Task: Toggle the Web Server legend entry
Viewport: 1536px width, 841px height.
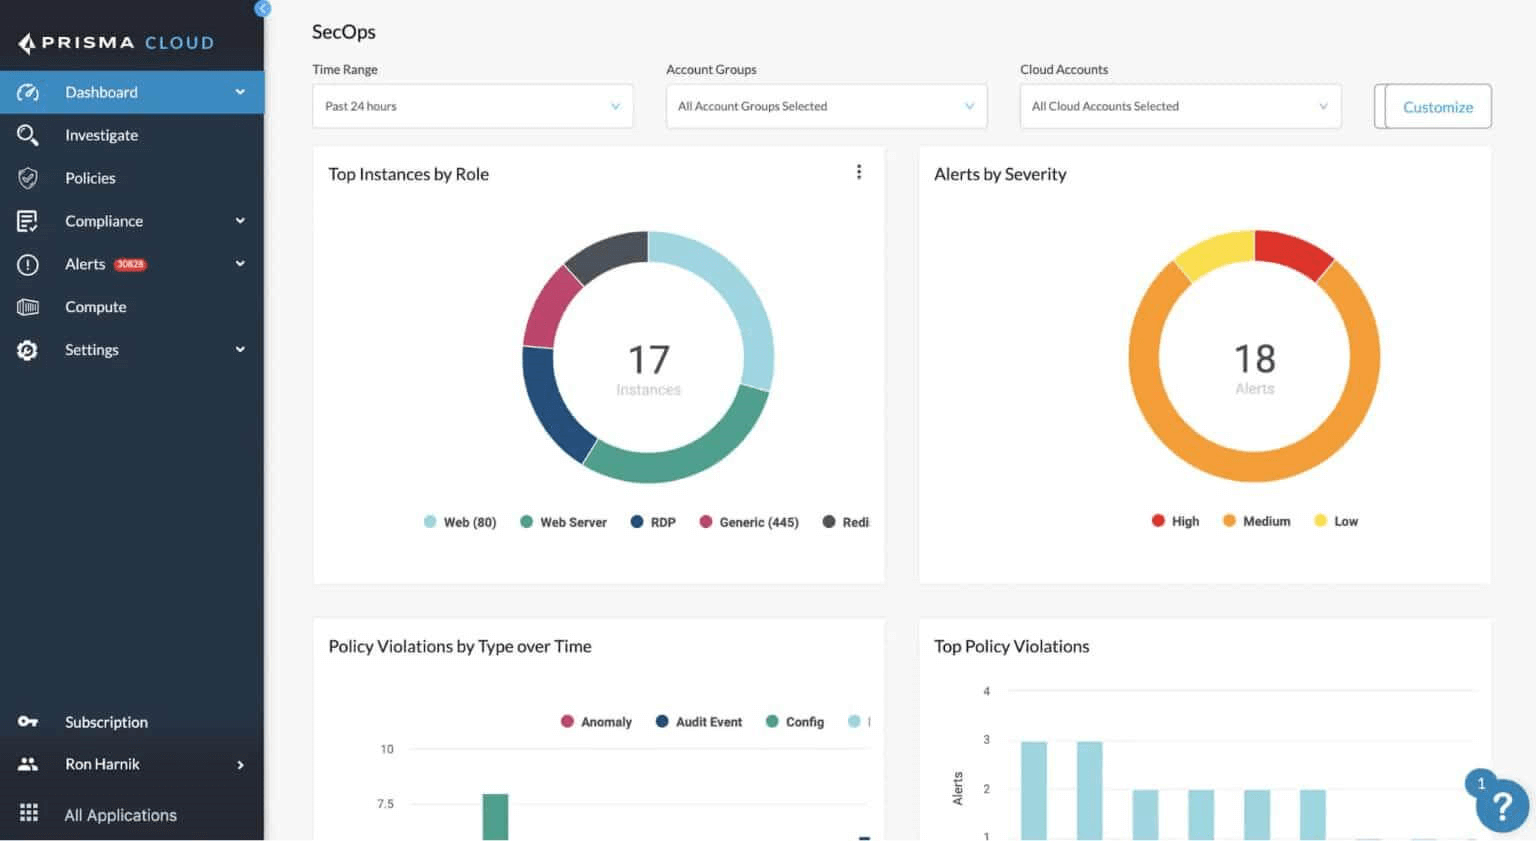Action: (563, 521)
